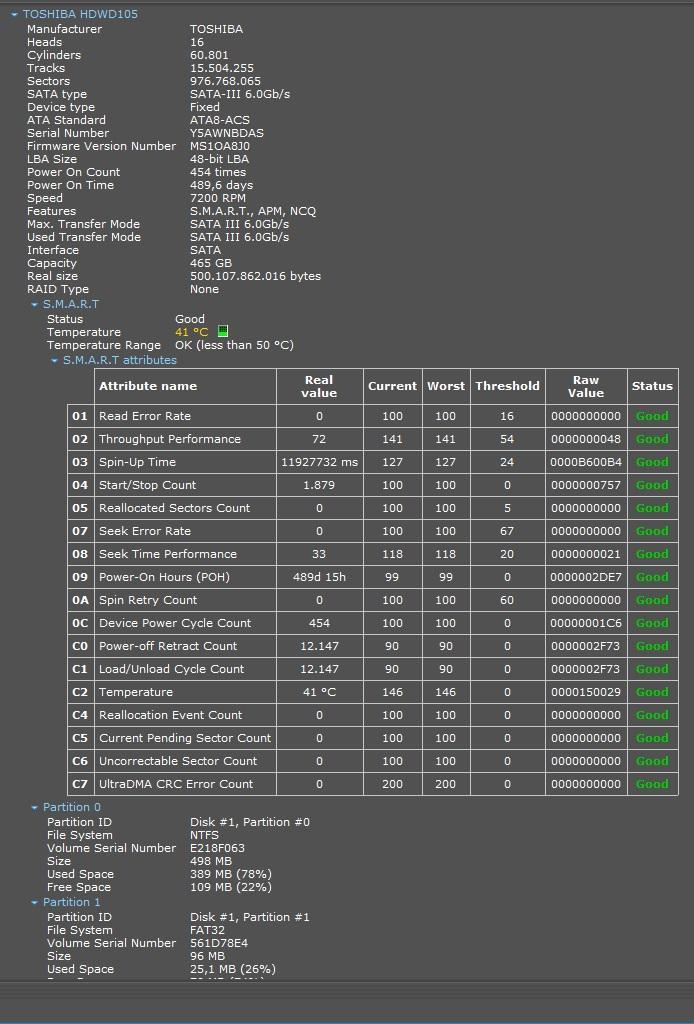
Task: Click the Good status of Read Error Rate
Action: point(652,416)
